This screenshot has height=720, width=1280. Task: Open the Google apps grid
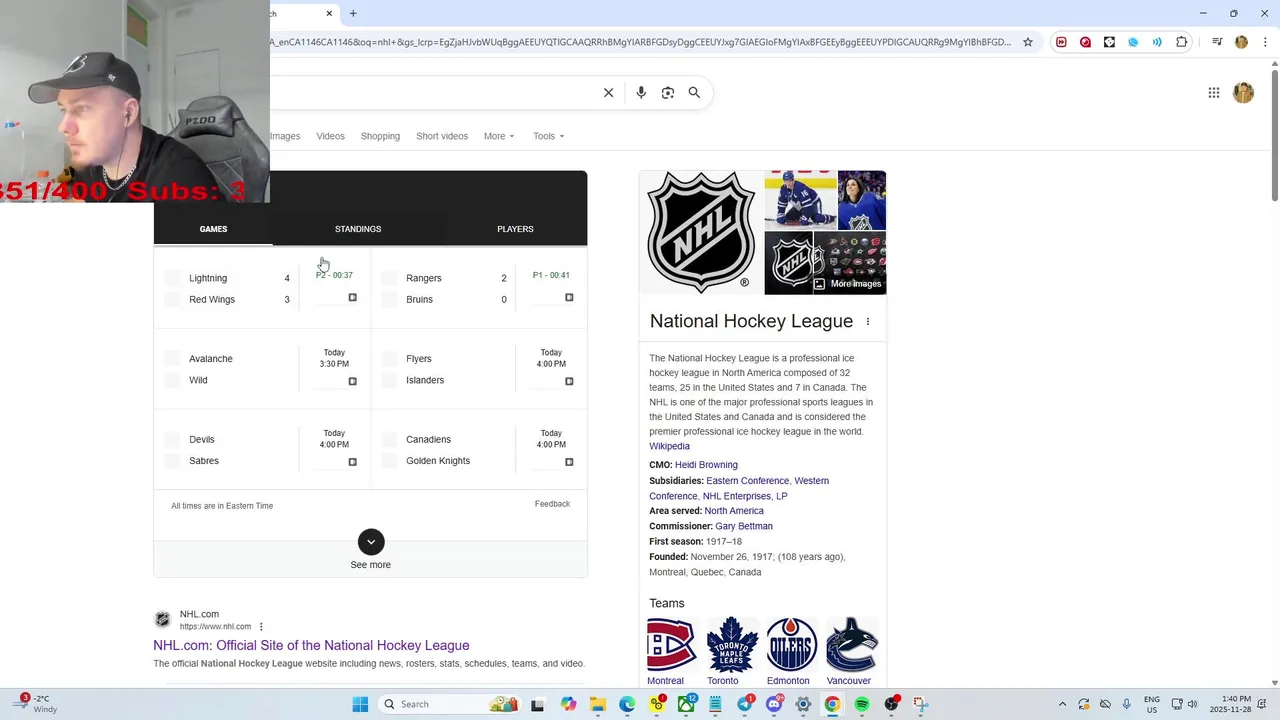click(1214, 93)
